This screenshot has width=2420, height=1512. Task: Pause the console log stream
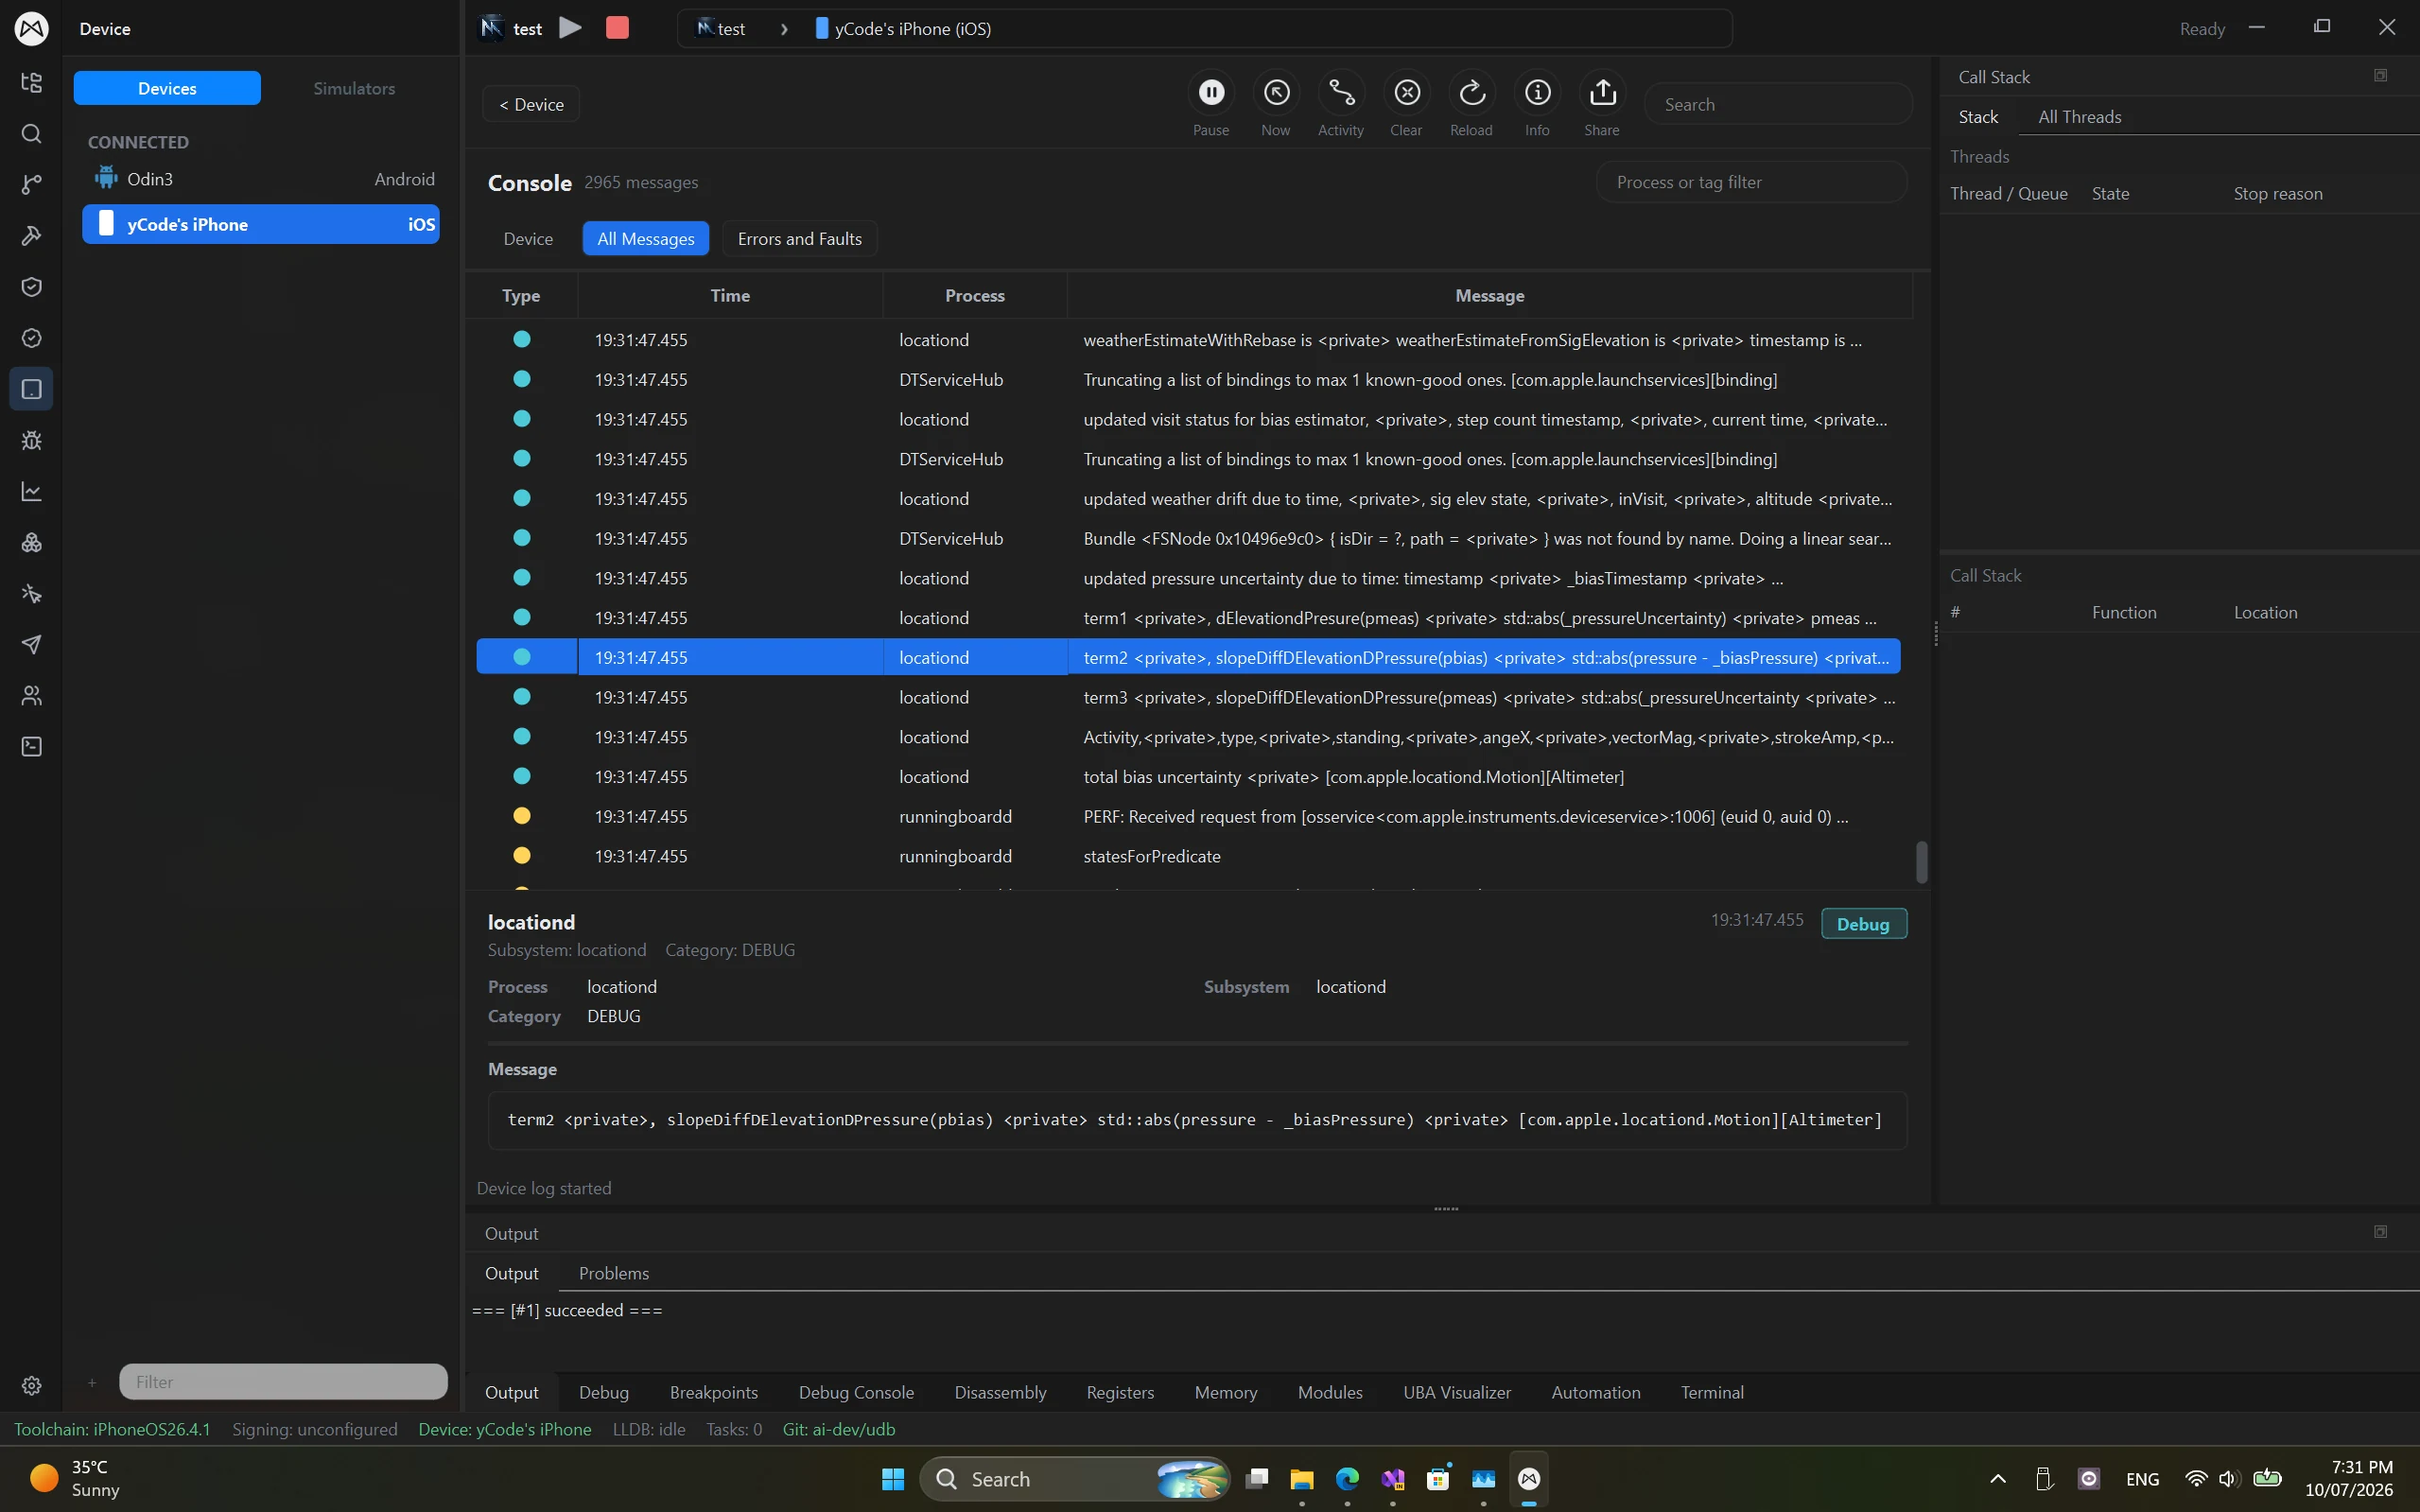(x=1211, y=93)
